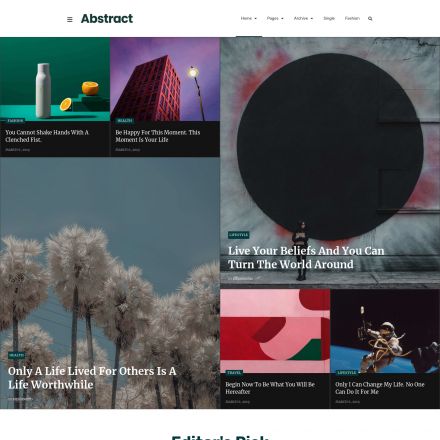Expand the Home dropdown menu
This screenshot has width=440, height=440.
249,18
